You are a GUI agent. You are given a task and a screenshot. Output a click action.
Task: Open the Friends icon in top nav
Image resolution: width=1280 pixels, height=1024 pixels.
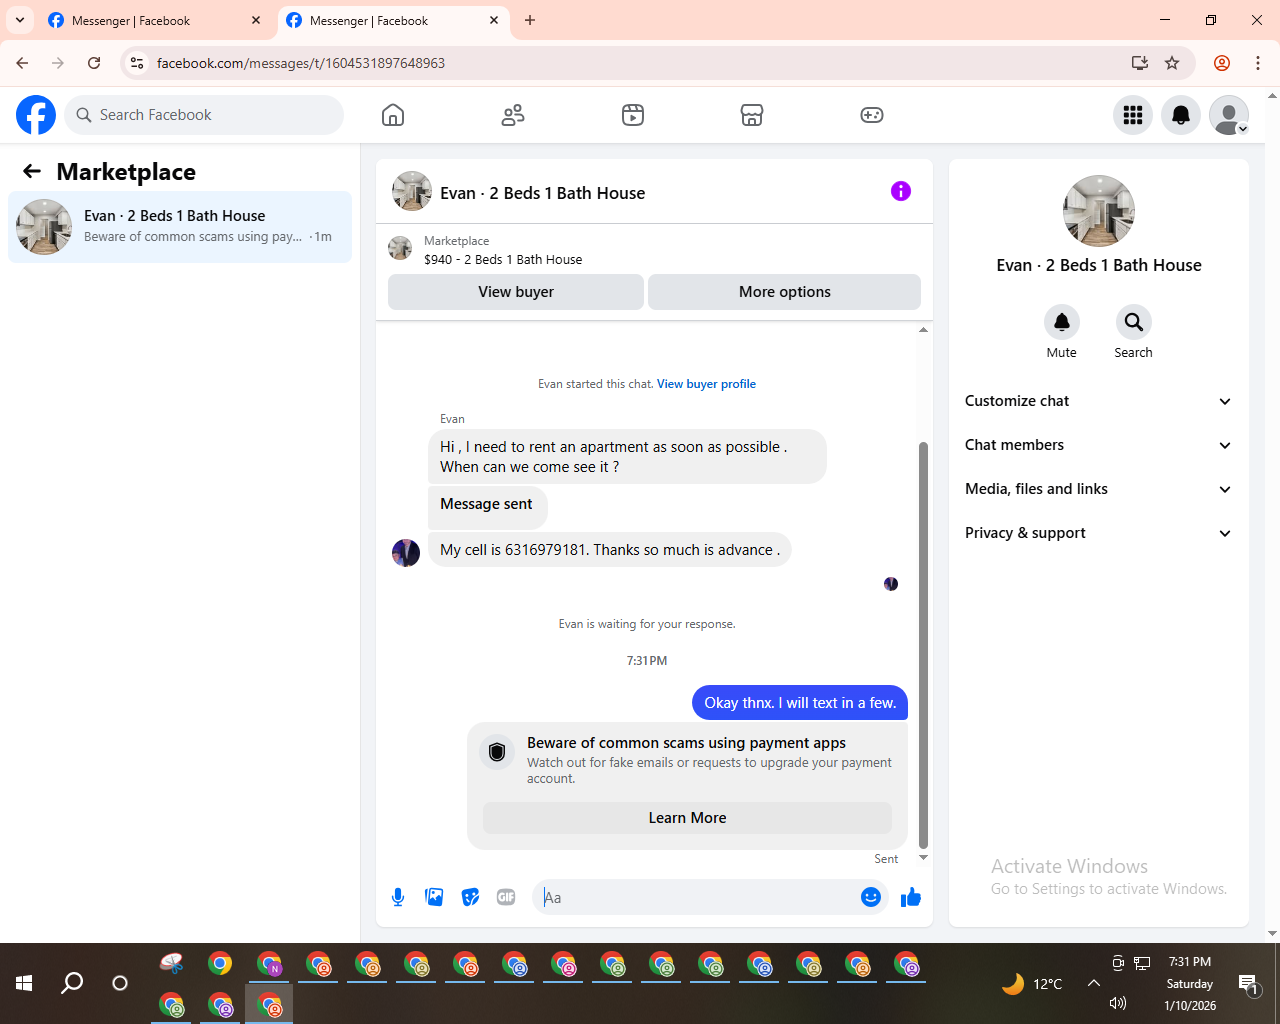pyautogui.click(x=513, y=115)
